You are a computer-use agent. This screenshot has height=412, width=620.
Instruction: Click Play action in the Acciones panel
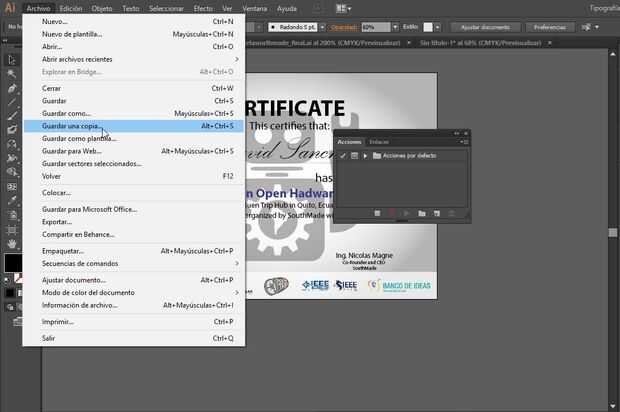click(406, 214)
